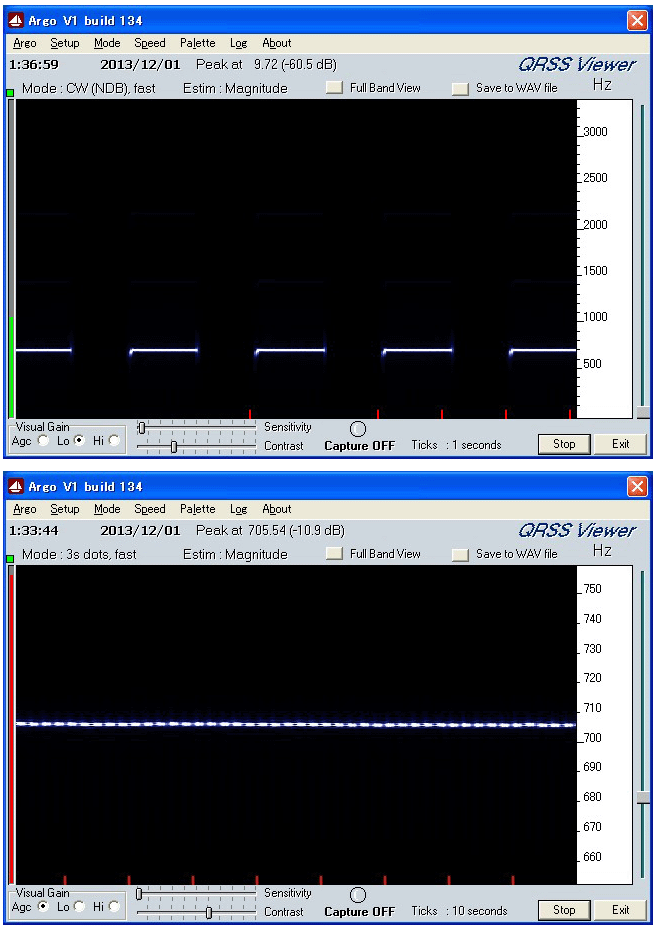Open Palette menu in bottom window
The width and height of the screenshot is (656, 930).
click(198, 509)
